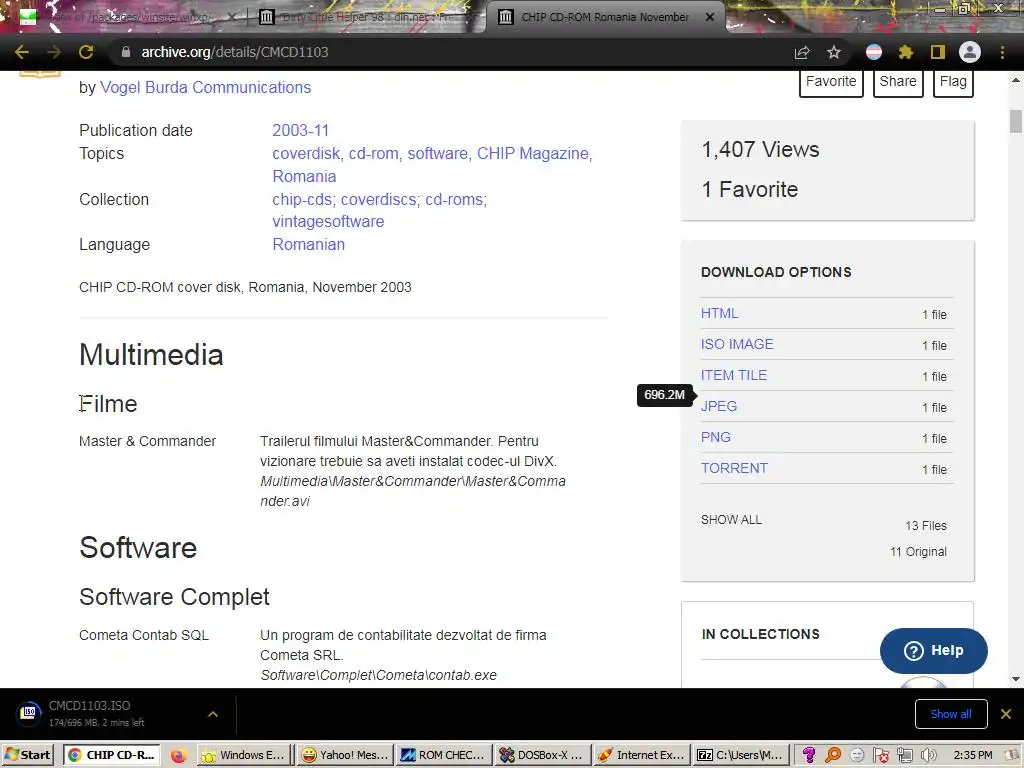Switch to 7-Zip C:\Users taskbar item
The width and height of the screenshot is (1024, 768).
click(x=741, y=755)
